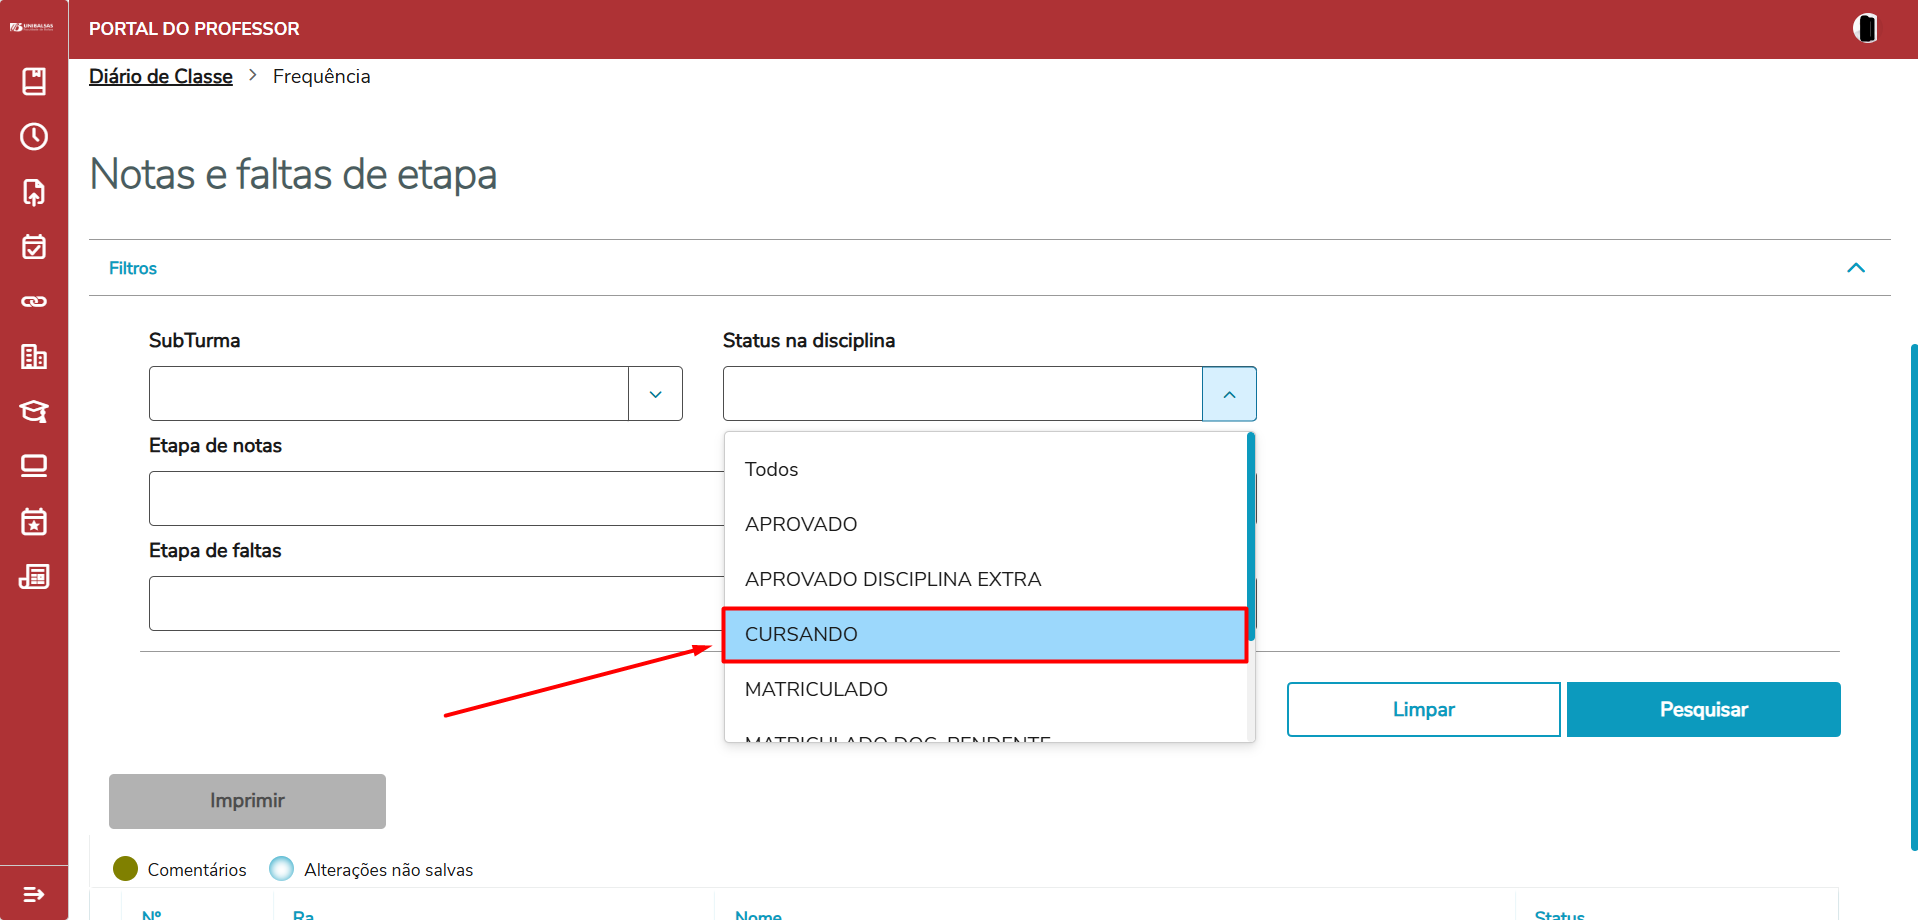The height and width of the screenshot is (920, 1918).
Task: Click the Limpar button
Action: pos(1423,710)
